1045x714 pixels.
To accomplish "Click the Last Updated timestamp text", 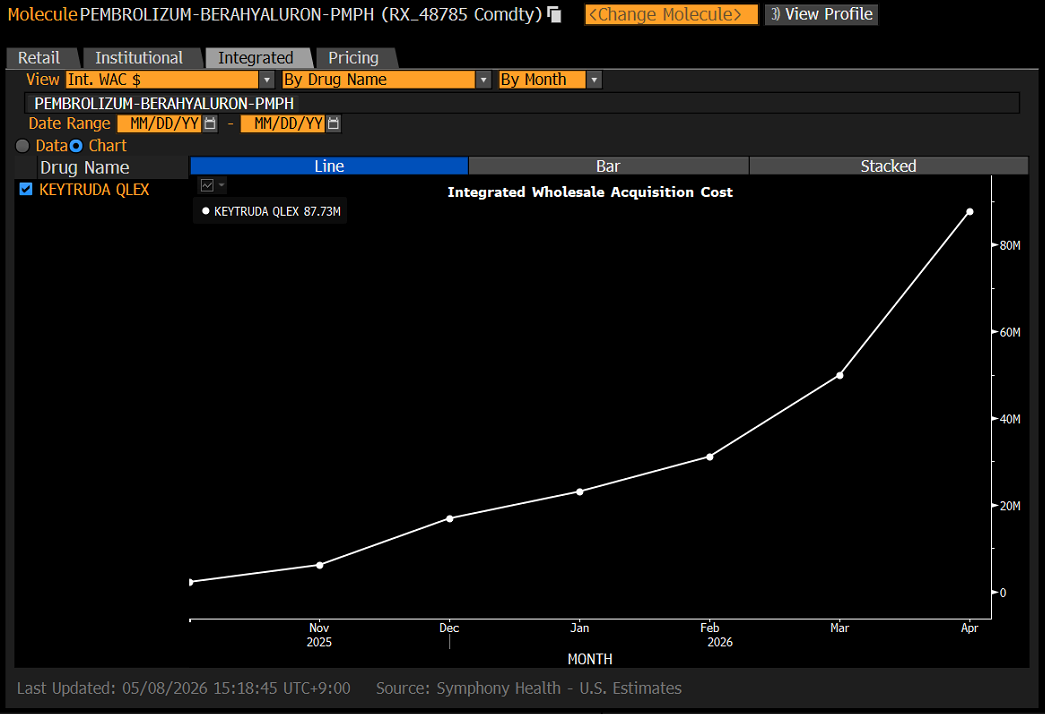I will pyautogui.click(x=183, y=688).
